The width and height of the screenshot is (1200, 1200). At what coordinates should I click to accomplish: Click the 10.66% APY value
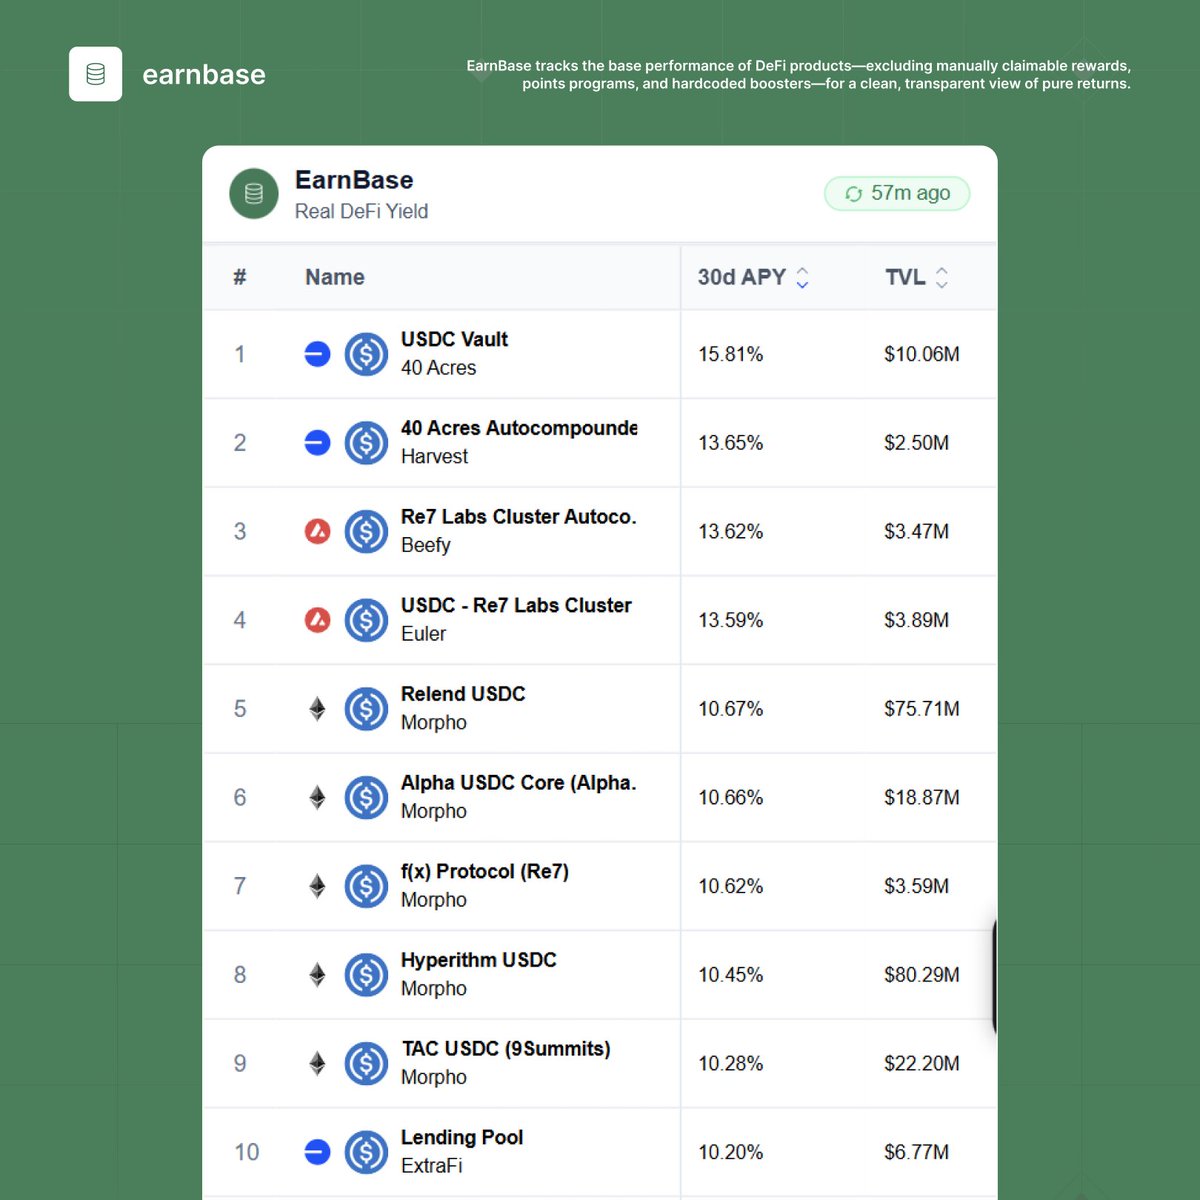731,797
